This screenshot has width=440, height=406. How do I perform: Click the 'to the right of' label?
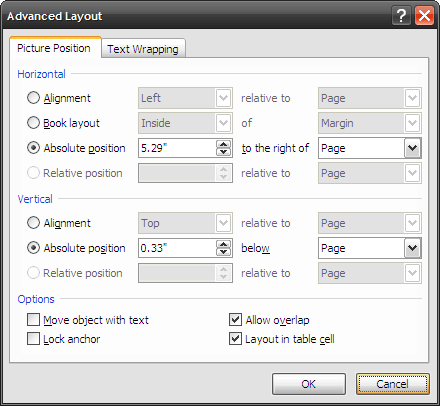[x=275, y=148]
